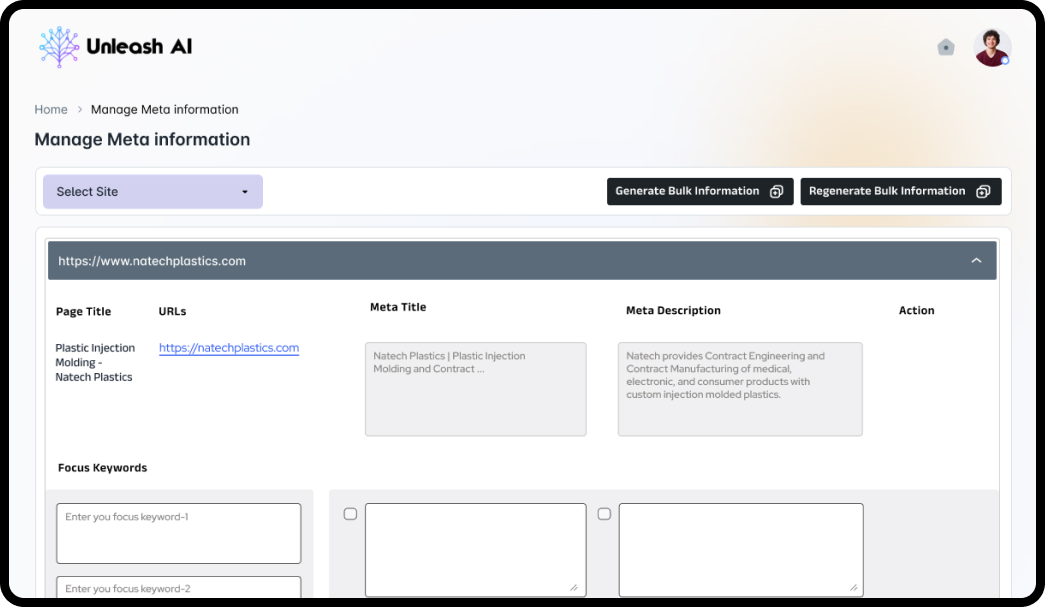Click the Focus Keywords label
Screen dimensions: 1045x607
103,468
